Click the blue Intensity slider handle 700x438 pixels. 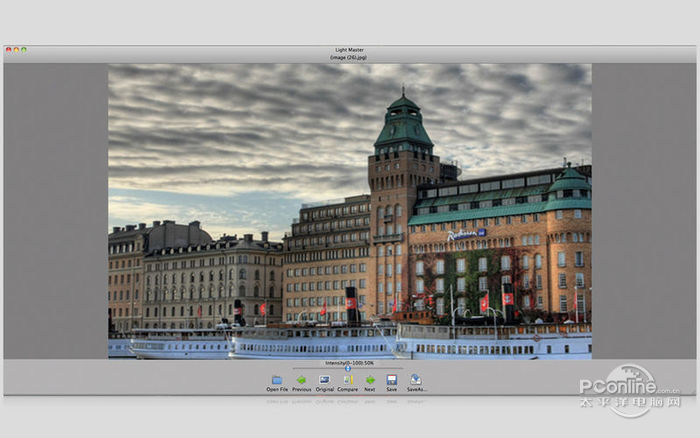348,369
